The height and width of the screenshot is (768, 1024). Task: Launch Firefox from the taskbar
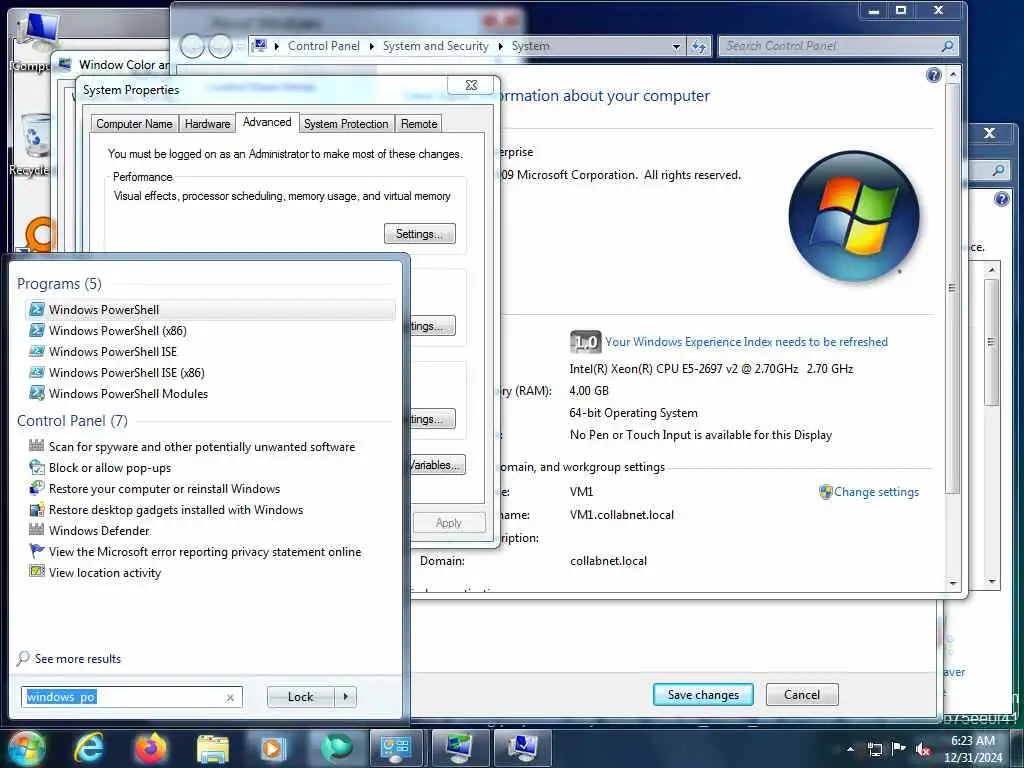[150, 748]
